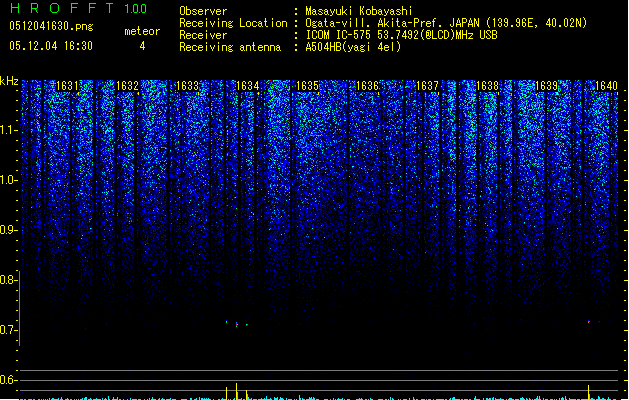Click the 1637 time marker
Viewport: 629px width, 400px height.
427,85
